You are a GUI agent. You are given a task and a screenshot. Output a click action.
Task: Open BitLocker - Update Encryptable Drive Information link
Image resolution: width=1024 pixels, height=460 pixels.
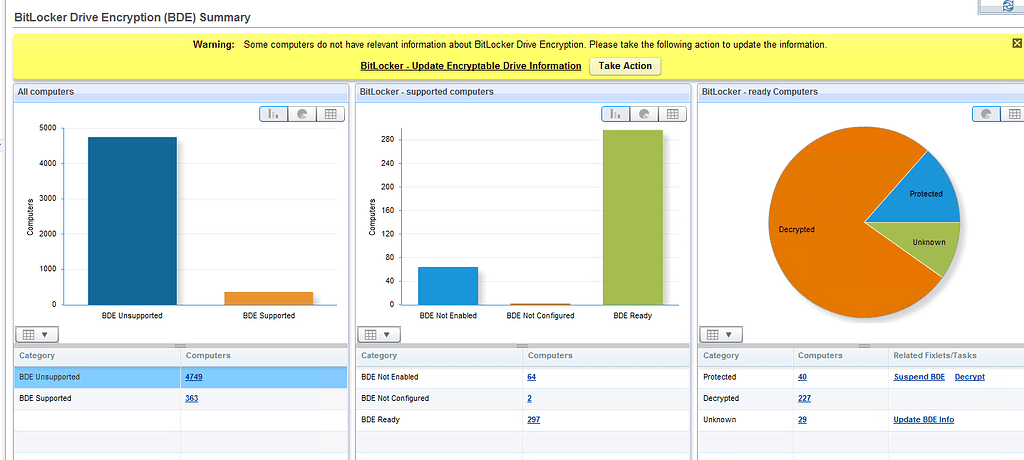coord(471,66)
